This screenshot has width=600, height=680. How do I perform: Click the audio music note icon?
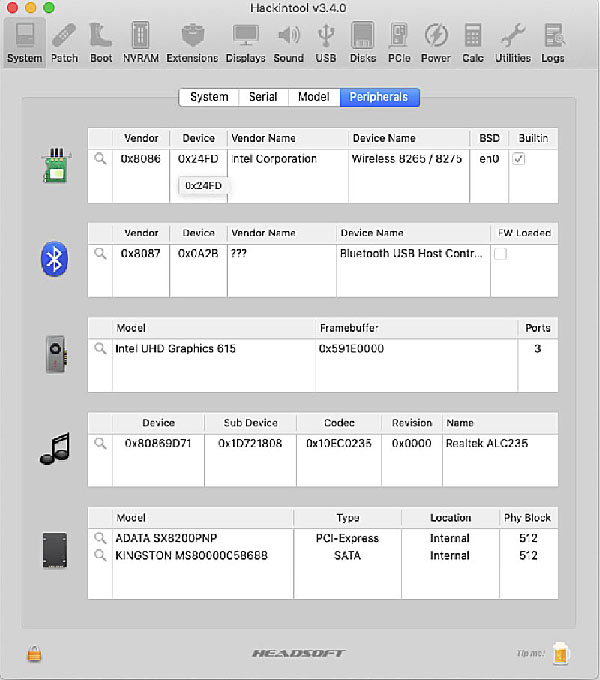click(x=55, y=448)
